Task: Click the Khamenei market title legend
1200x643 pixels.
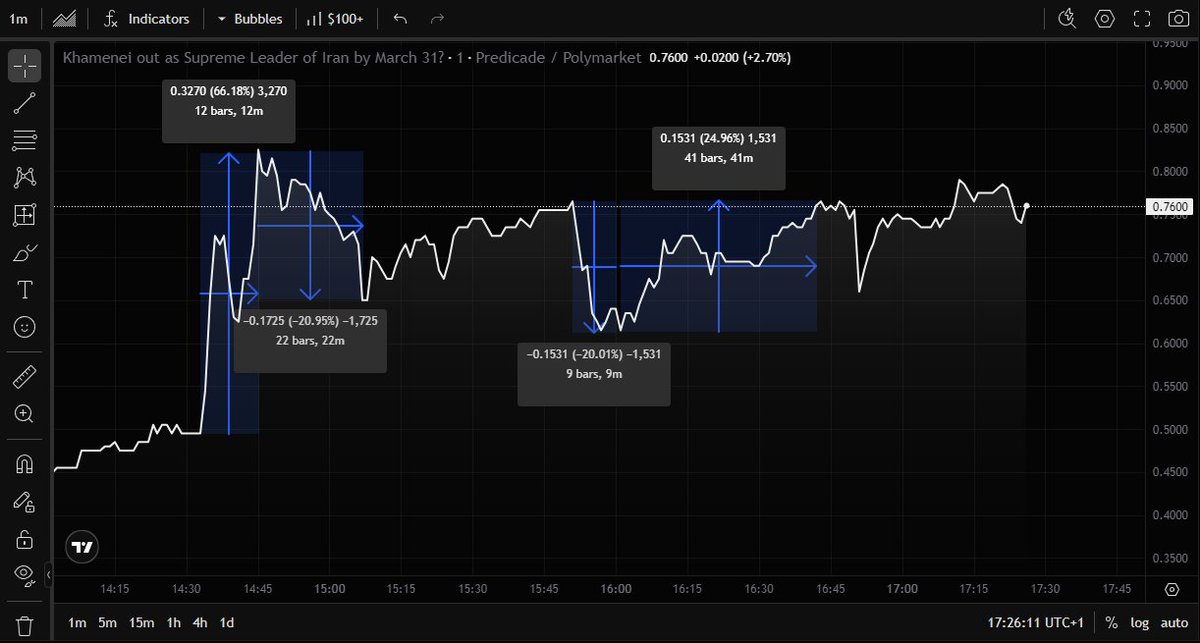Action: tap(352, 58)
